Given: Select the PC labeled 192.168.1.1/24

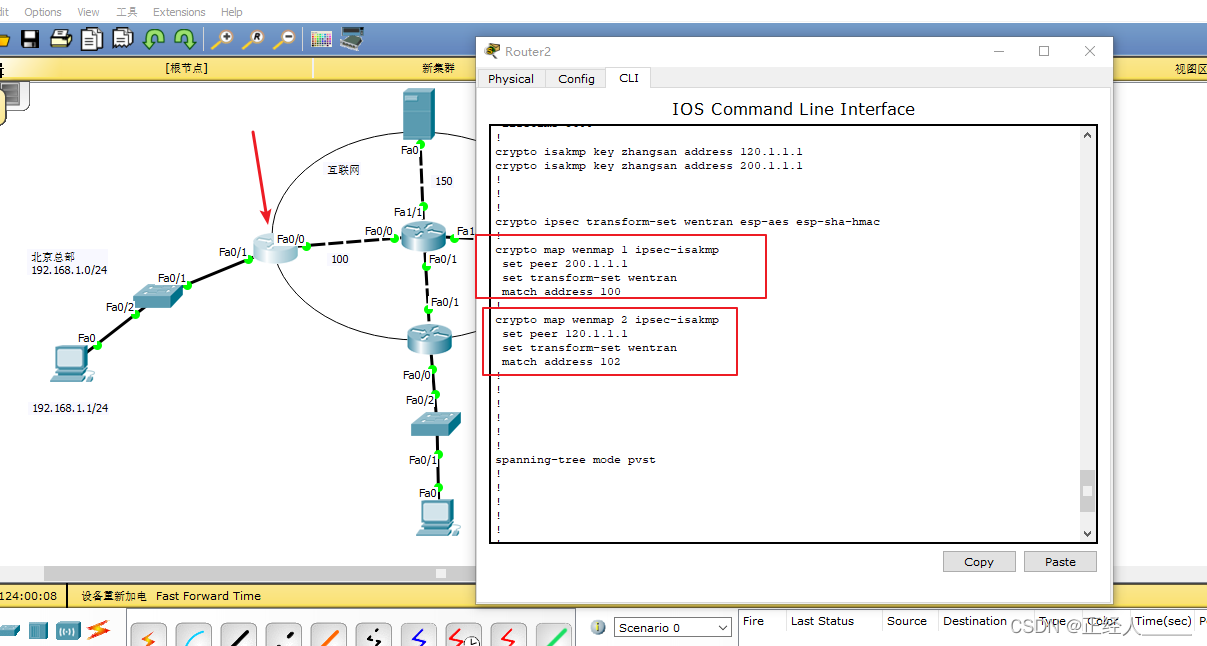Looking at the screenshot, I should click(72, 364).
